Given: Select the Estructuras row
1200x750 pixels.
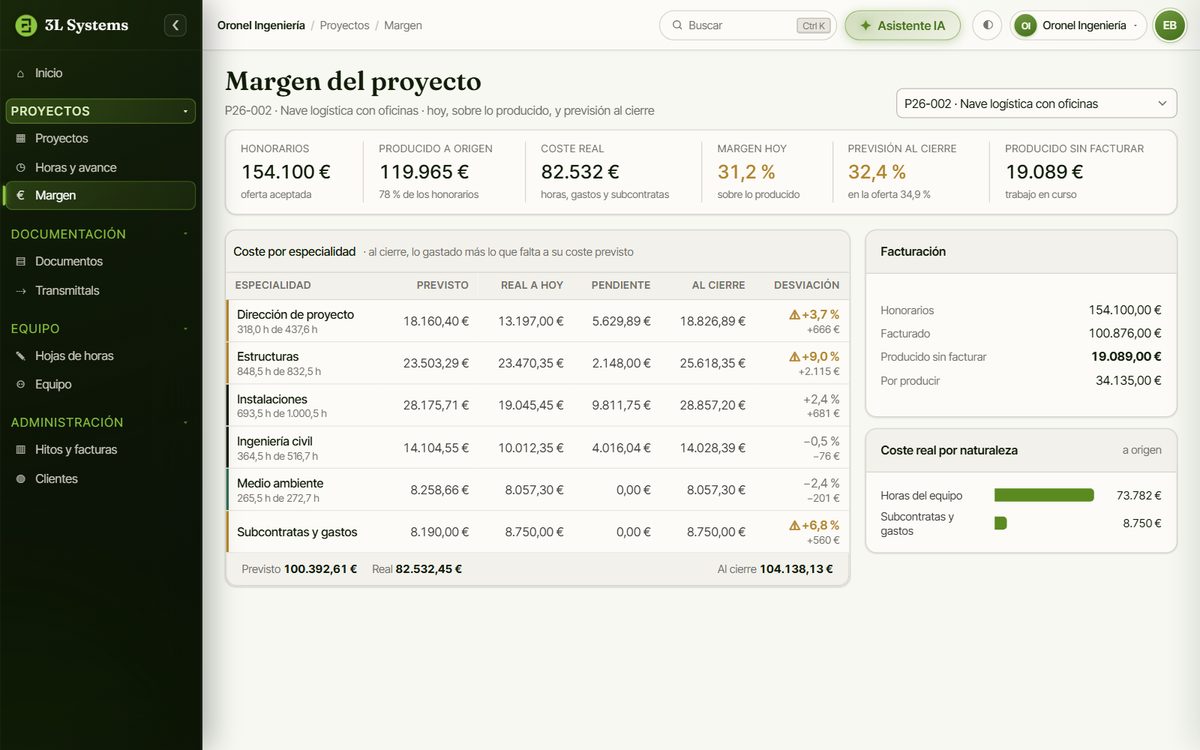Looking at the screenshot, I should click(x=538, y=363).
